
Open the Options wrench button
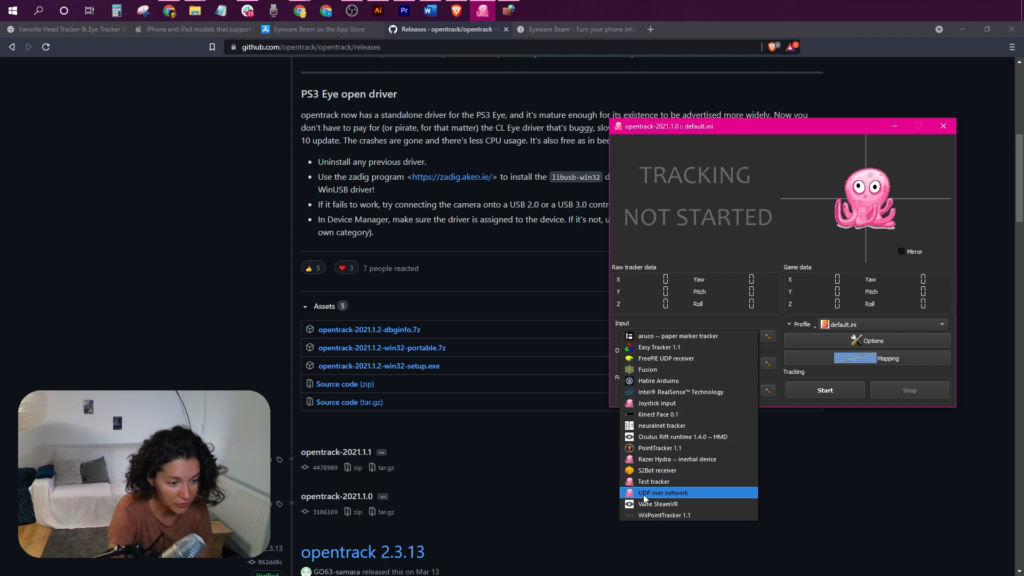pos(867,340)
